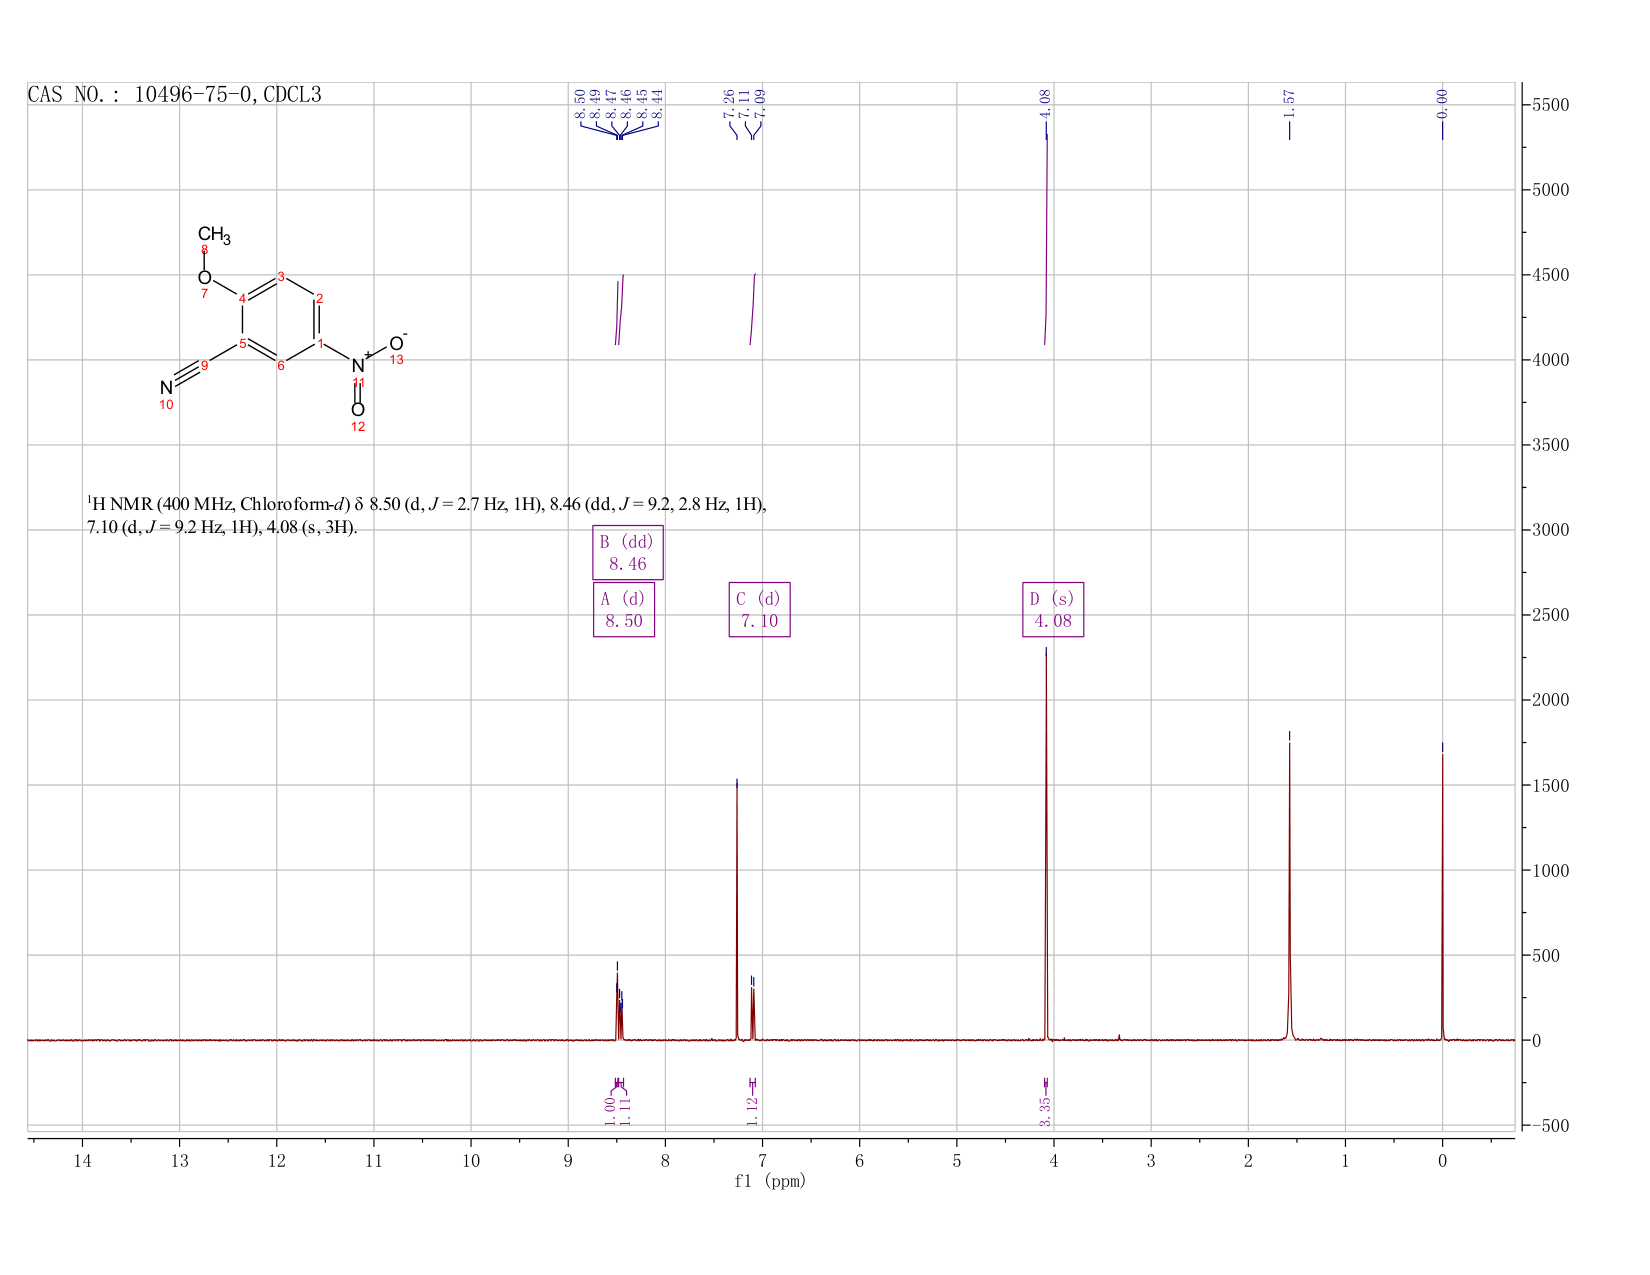
Task: Select the 1.57 peak label at top
Action: (x=1289, y=101)
